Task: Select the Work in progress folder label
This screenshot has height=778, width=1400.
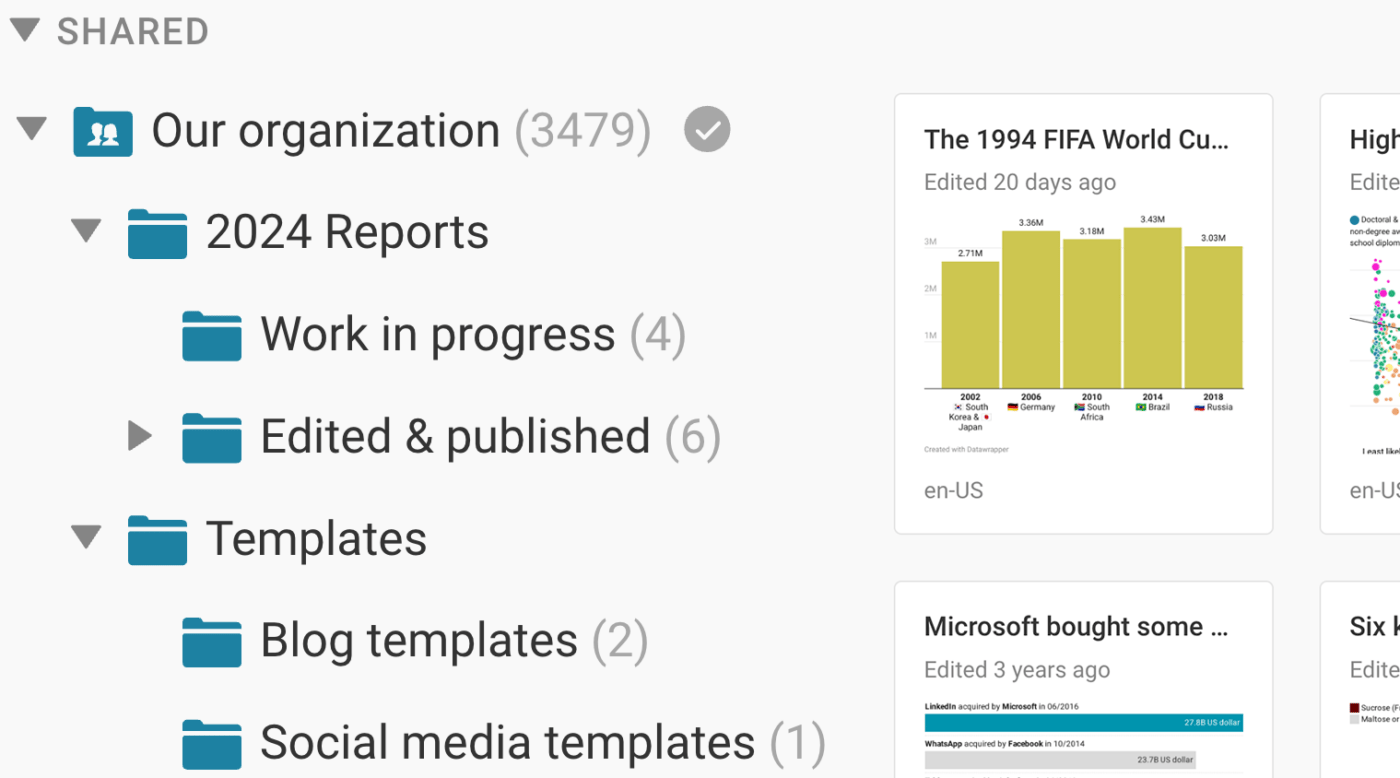Action: pyautogui.click(x=437, y=334)
